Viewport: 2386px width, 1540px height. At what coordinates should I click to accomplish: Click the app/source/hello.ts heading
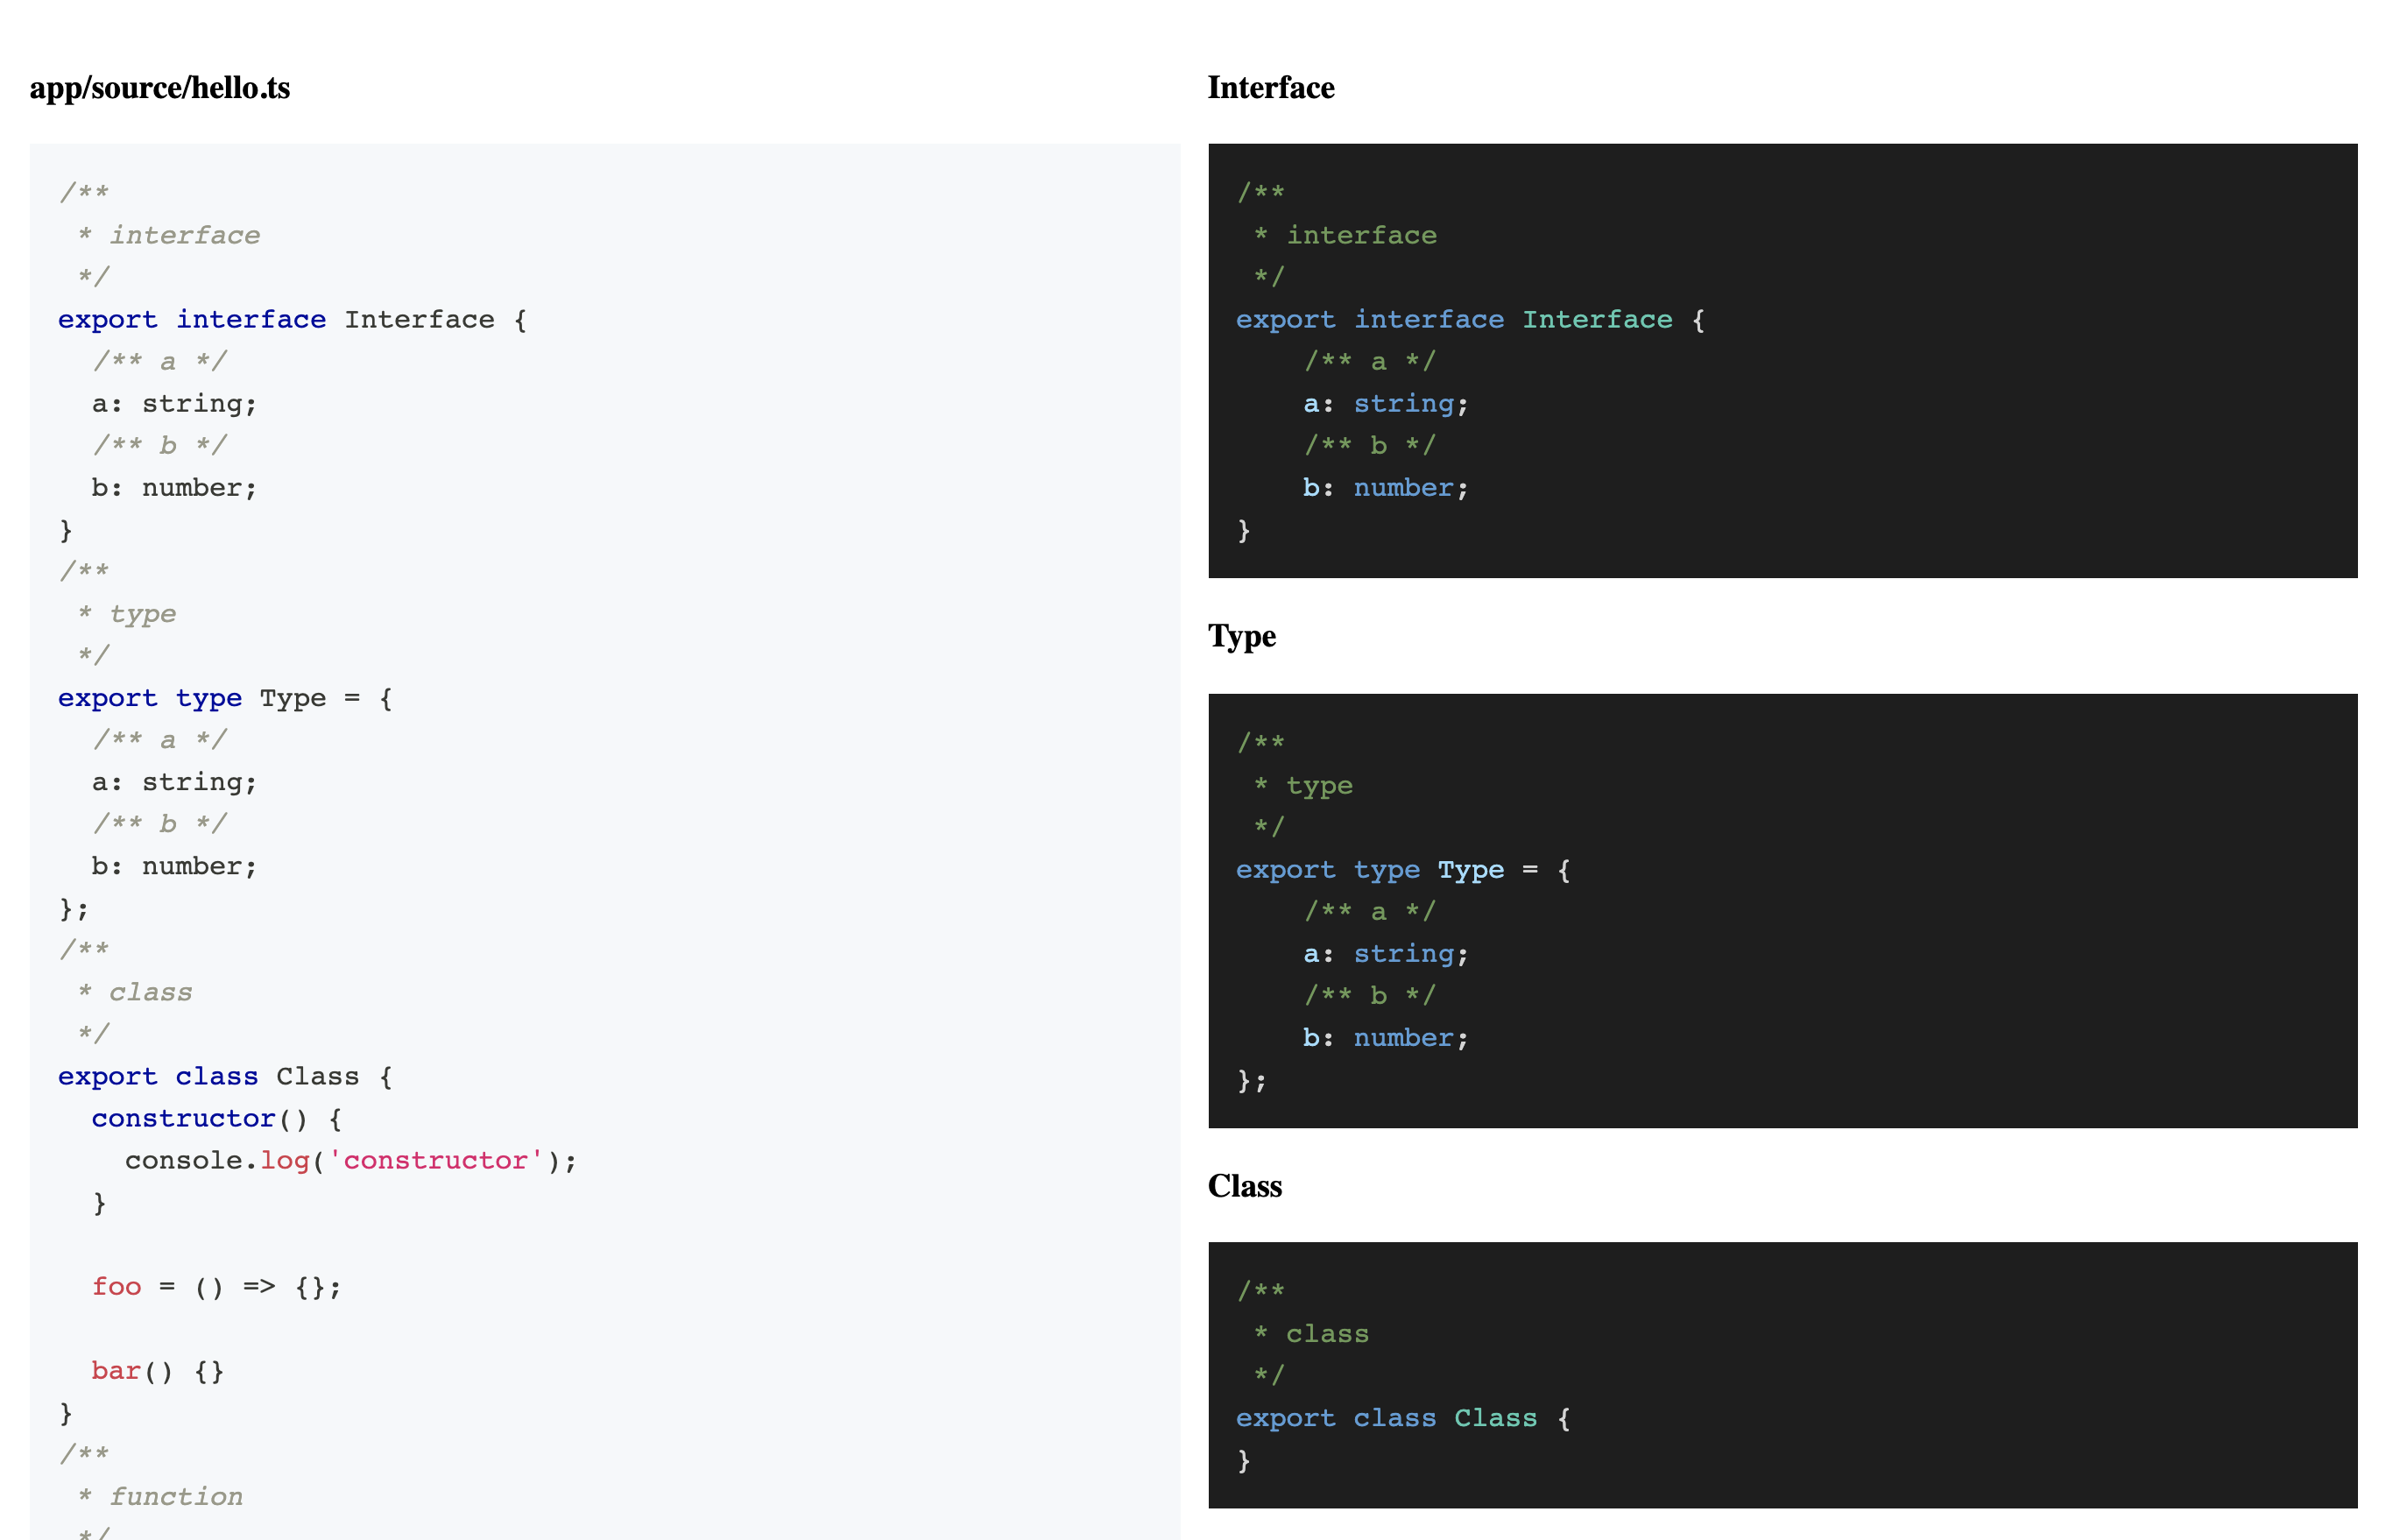click(160, 88)
